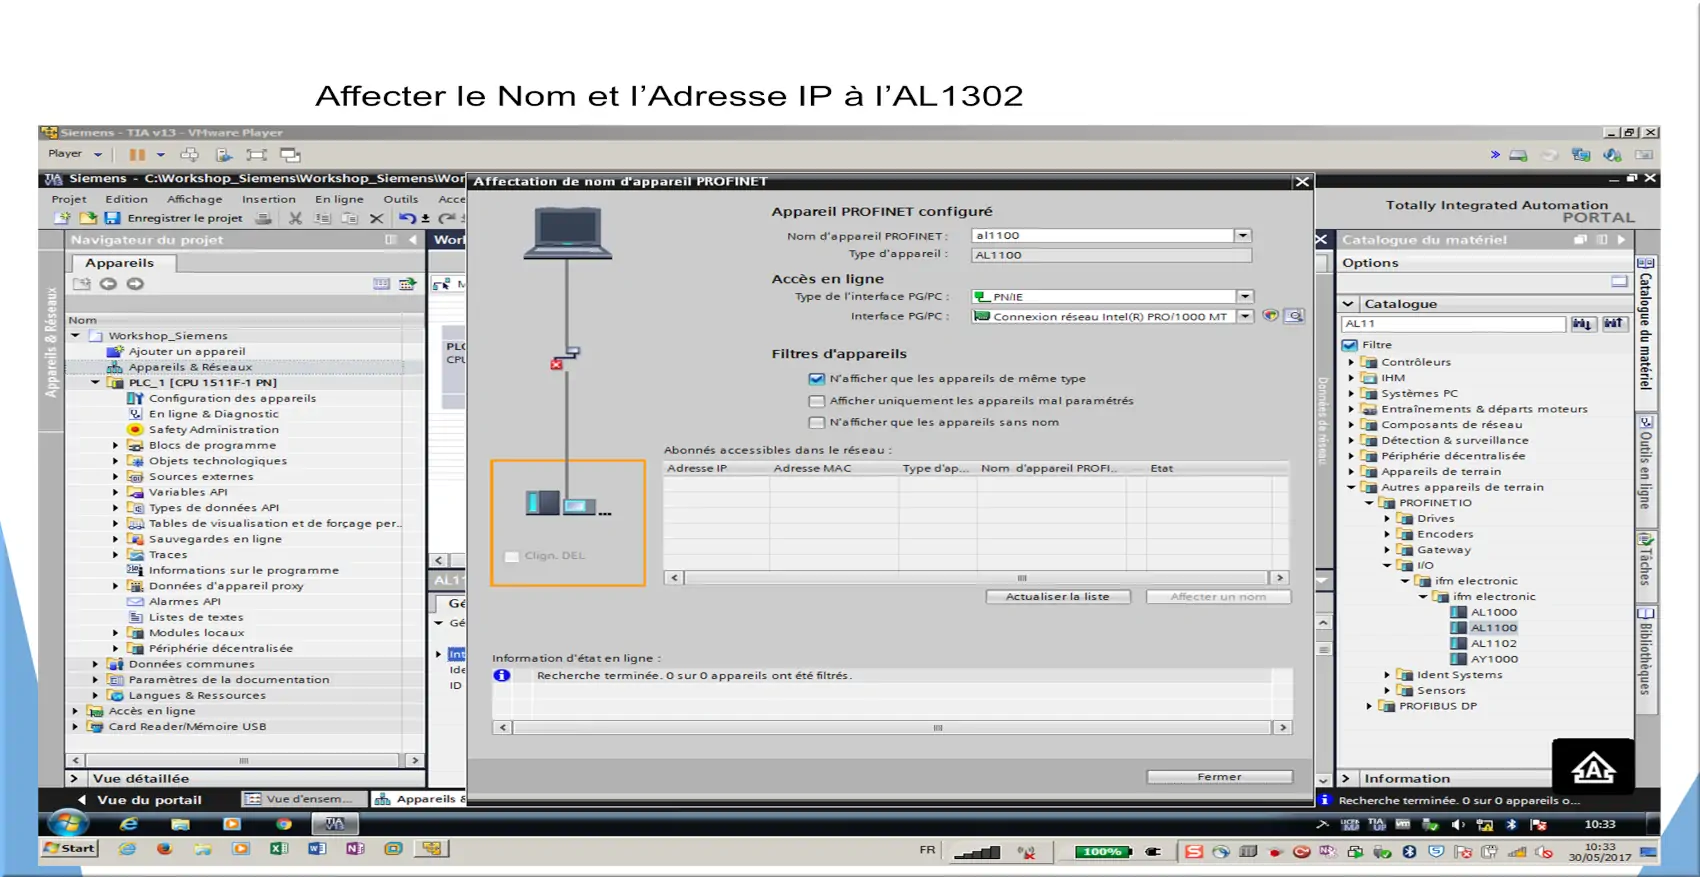Click the back arrow in project navigator
1700x877 pixels.
[x=108, y=284]
